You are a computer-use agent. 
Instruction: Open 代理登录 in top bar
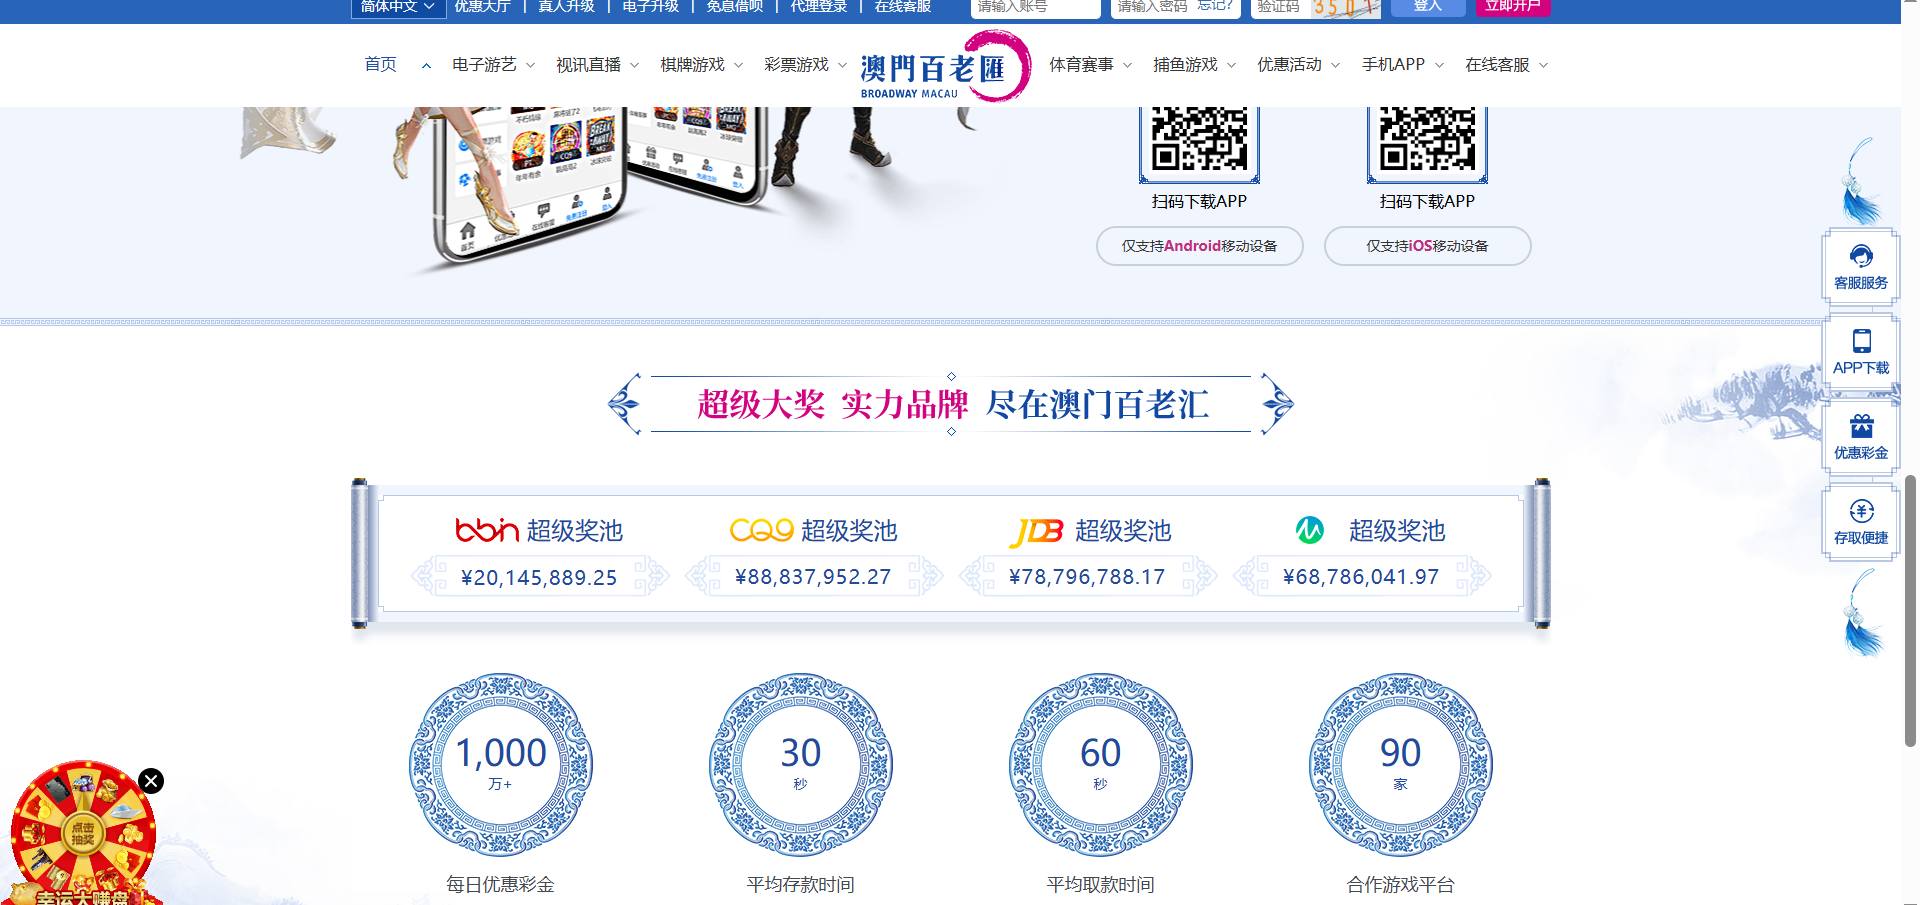818,6
